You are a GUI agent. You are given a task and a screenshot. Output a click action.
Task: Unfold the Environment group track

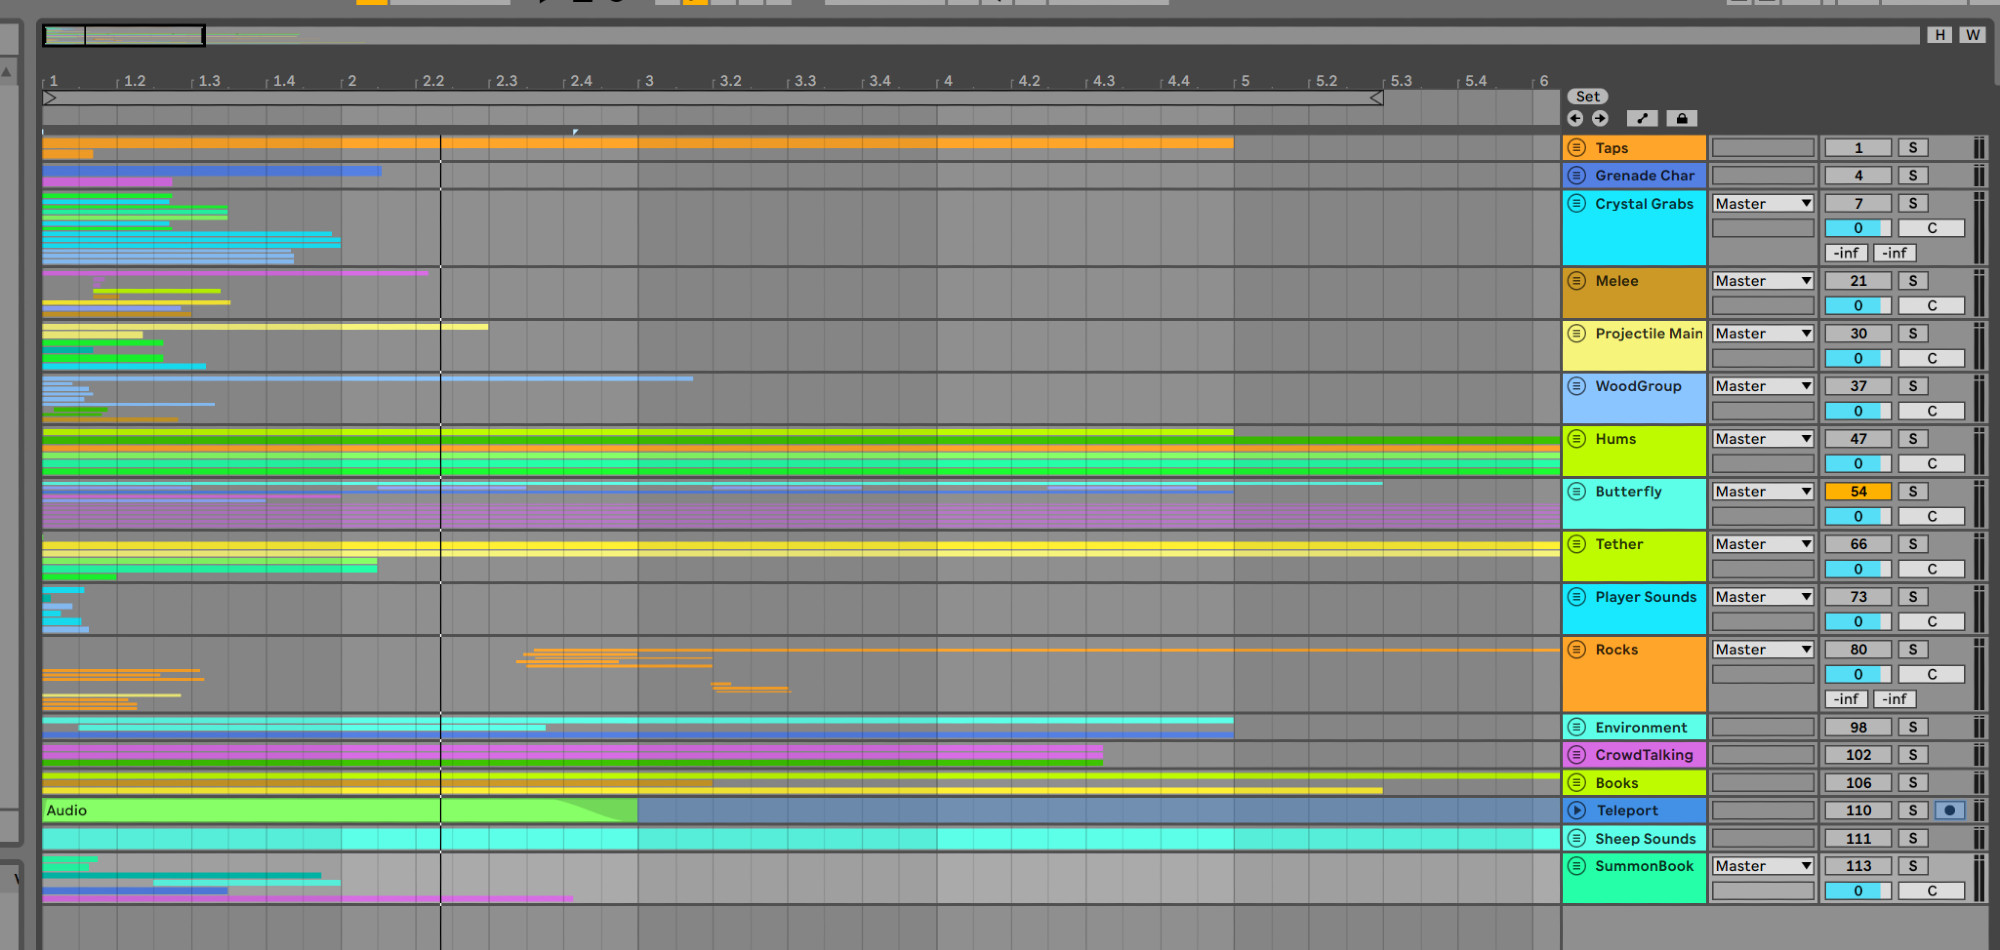pyautogui.click(x=1577, y=727)
